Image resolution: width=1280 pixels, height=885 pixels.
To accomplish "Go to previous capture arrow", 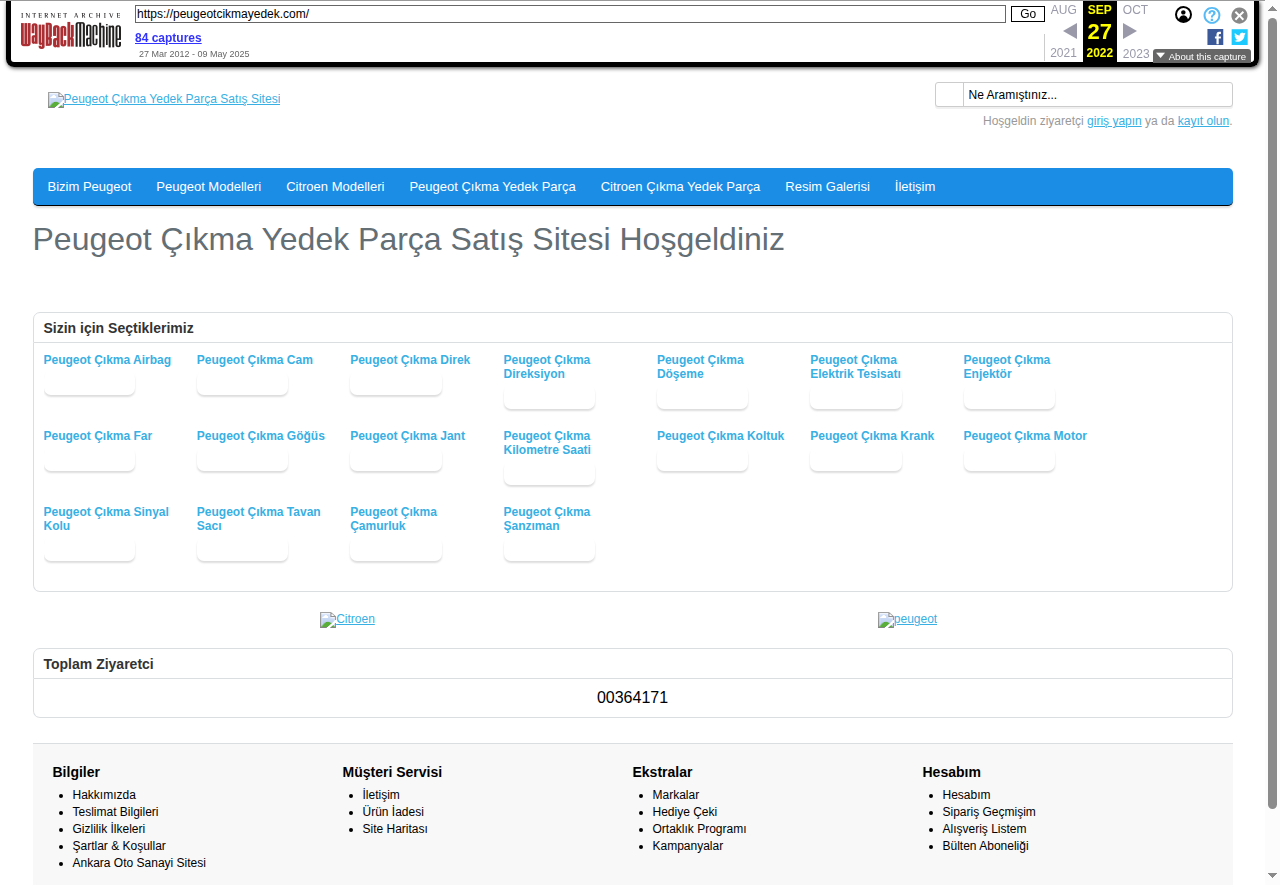I will 1069,31.
